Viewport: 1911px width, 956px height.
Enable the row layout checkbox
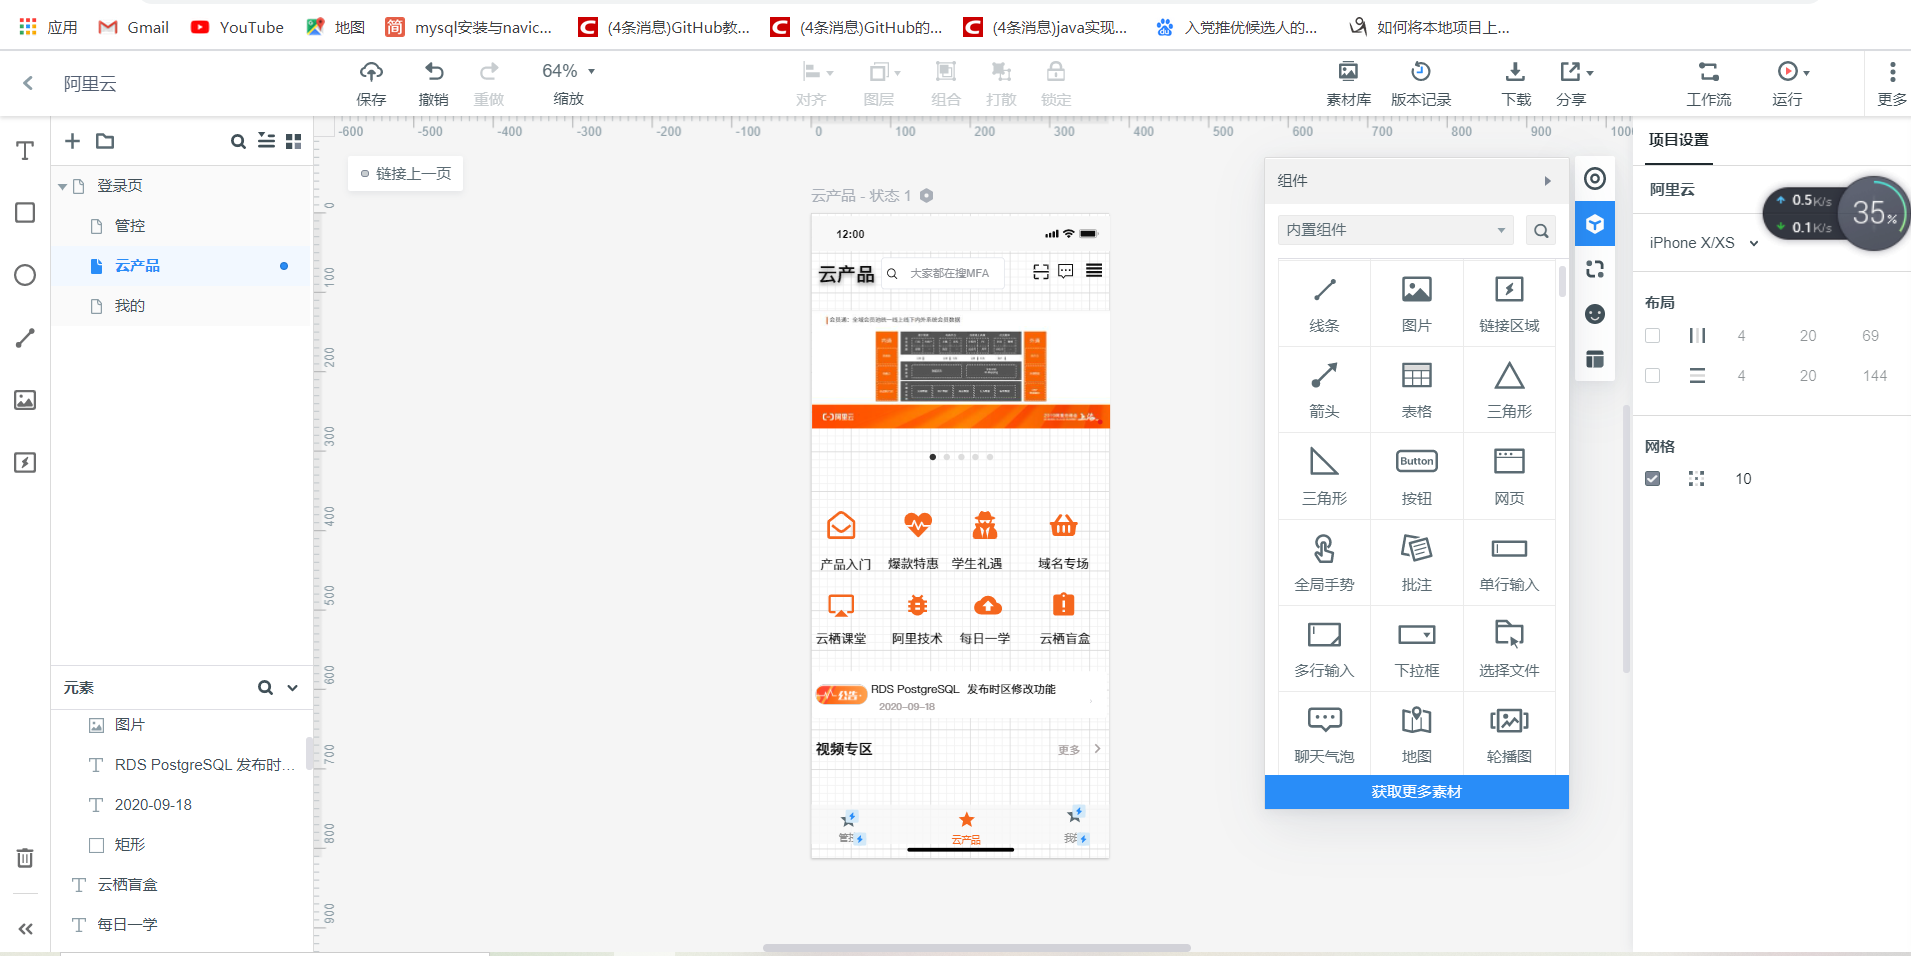tap(1652, 376)
